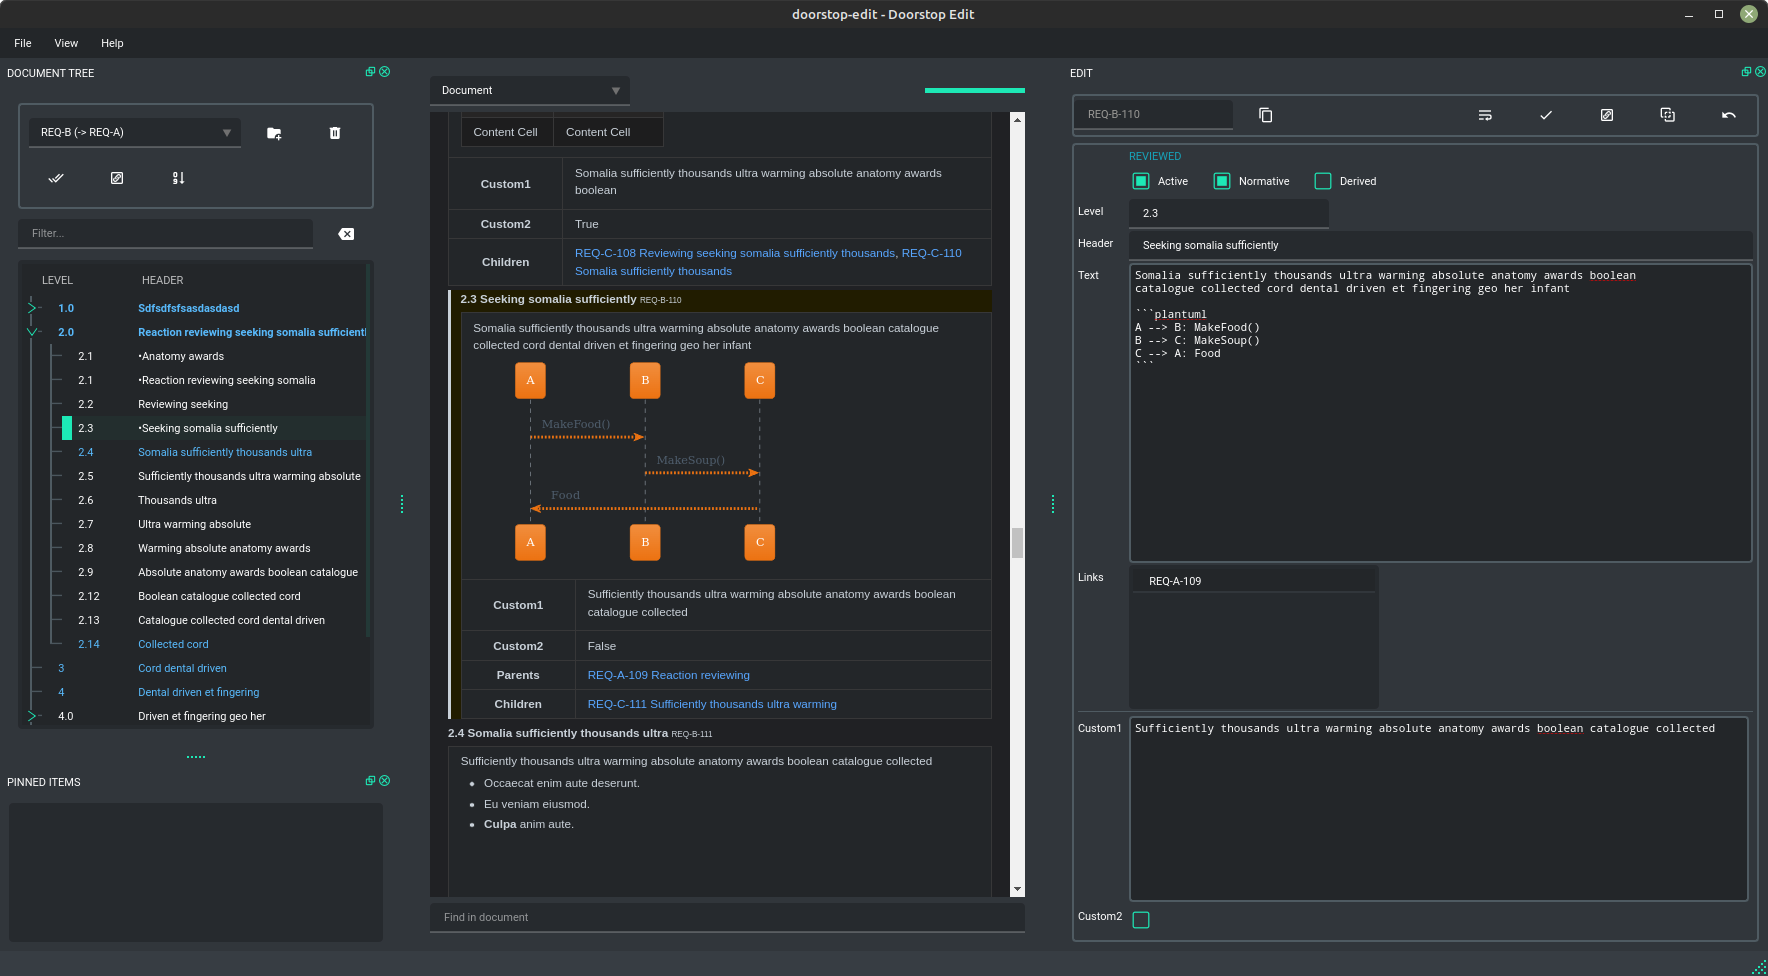Image resolution: width=1768 pixels, height=976 pixels.
Task: Click the item UID field REQ-B-110
Action: [x=1153, y=114]
